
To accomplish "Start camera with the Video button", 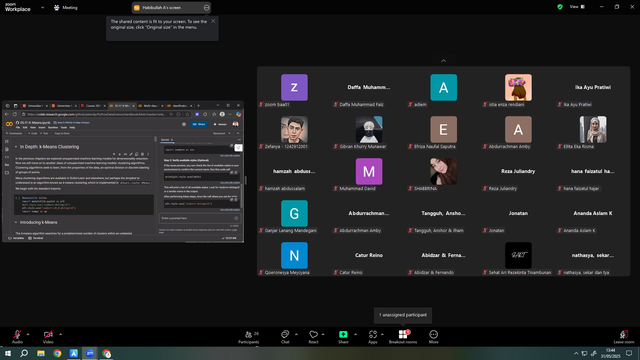I will [x=48, y=336].
